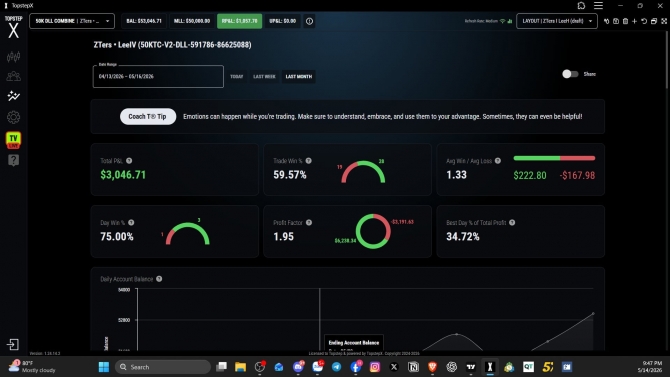Click the Profit Factor help icon
The image size is (670, 377).
point(309,223)
